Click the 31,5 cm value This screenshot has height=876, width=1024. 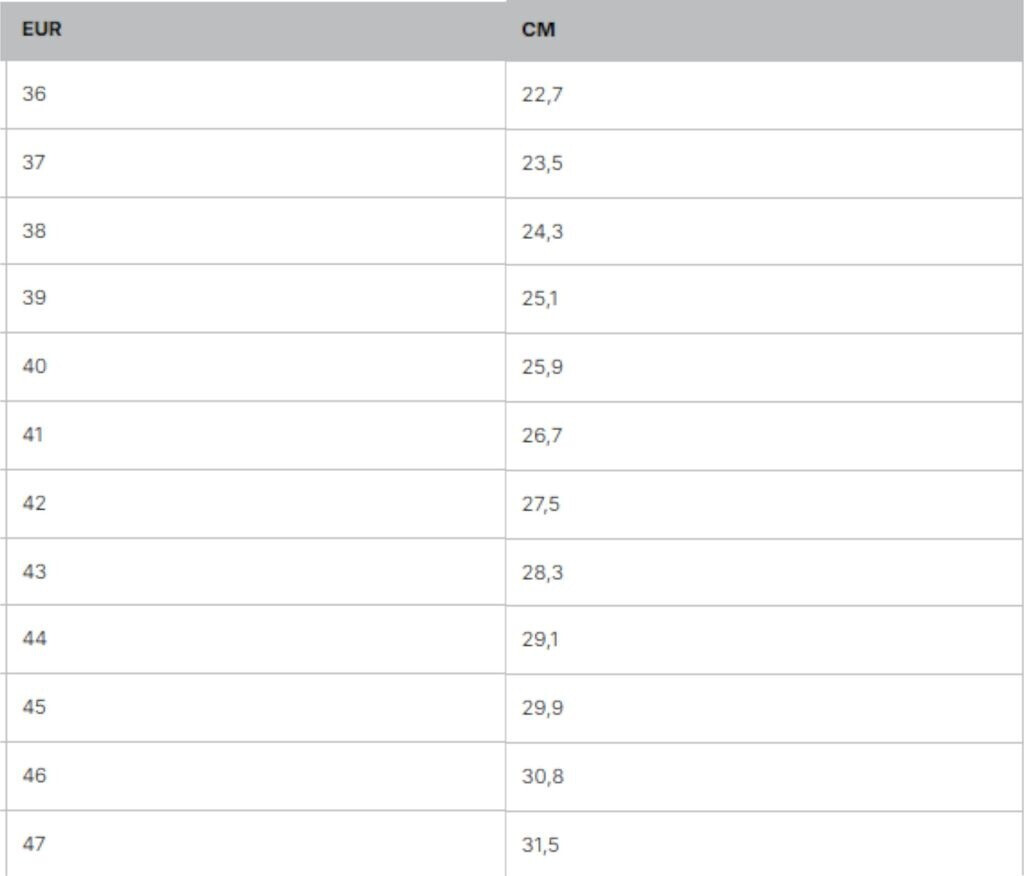point(540,845)
